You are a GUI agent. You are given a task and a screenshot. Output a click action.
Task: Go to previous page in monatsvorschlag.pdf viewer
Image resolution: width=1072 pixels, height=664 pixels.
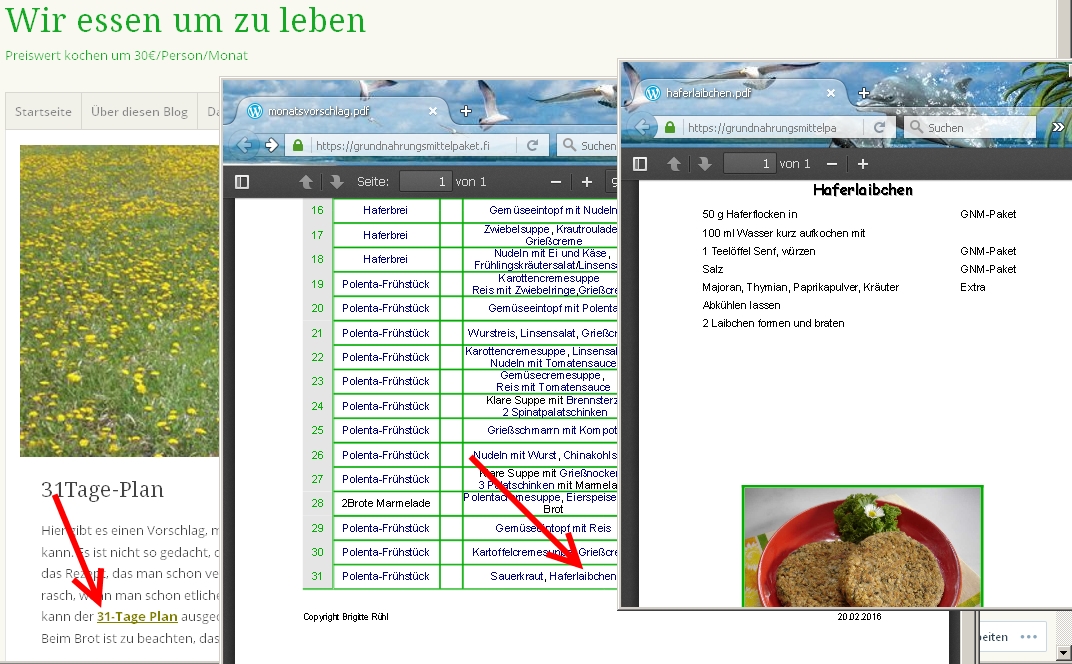pos(306,182)
